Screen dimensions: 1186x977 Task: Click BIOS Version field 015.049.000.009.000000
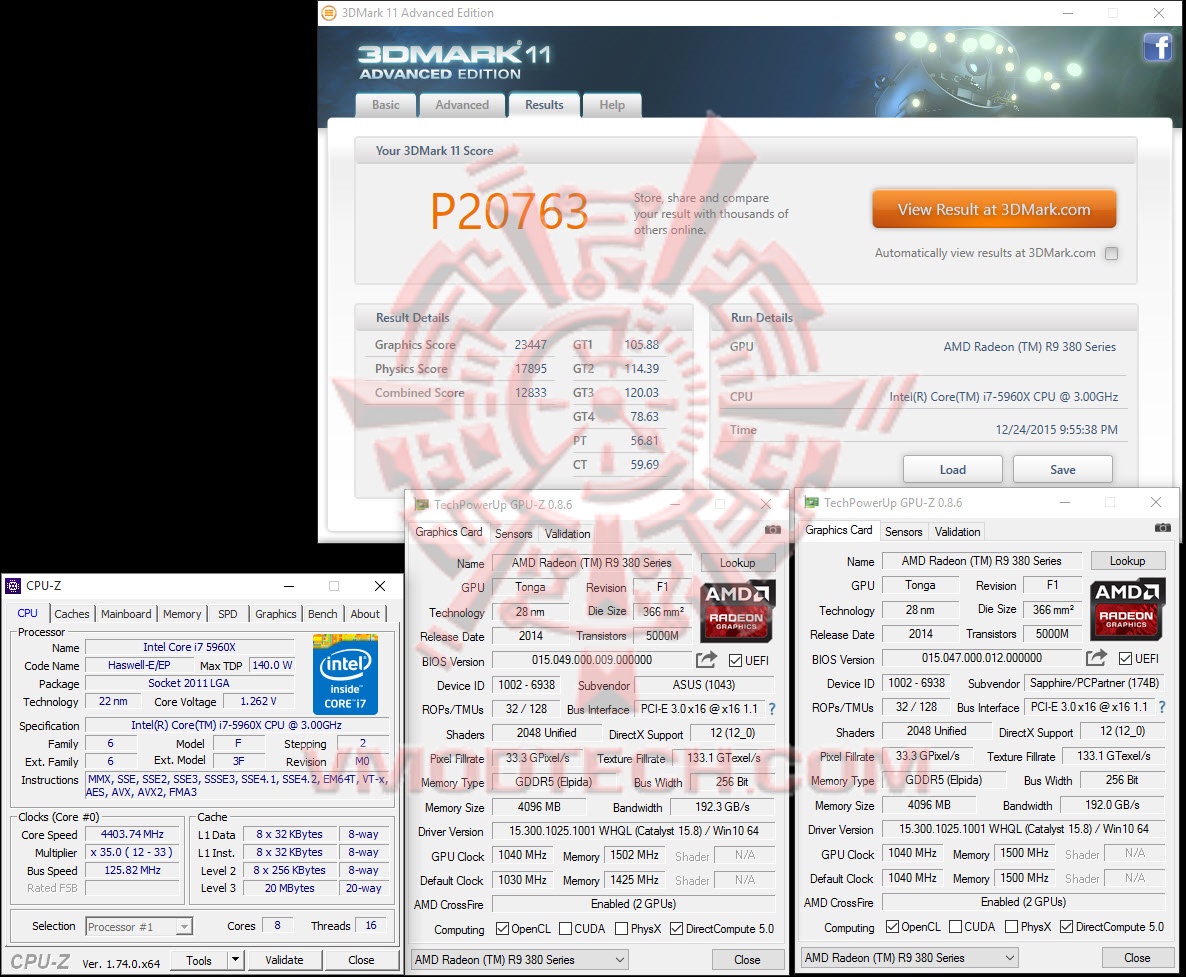591,660
